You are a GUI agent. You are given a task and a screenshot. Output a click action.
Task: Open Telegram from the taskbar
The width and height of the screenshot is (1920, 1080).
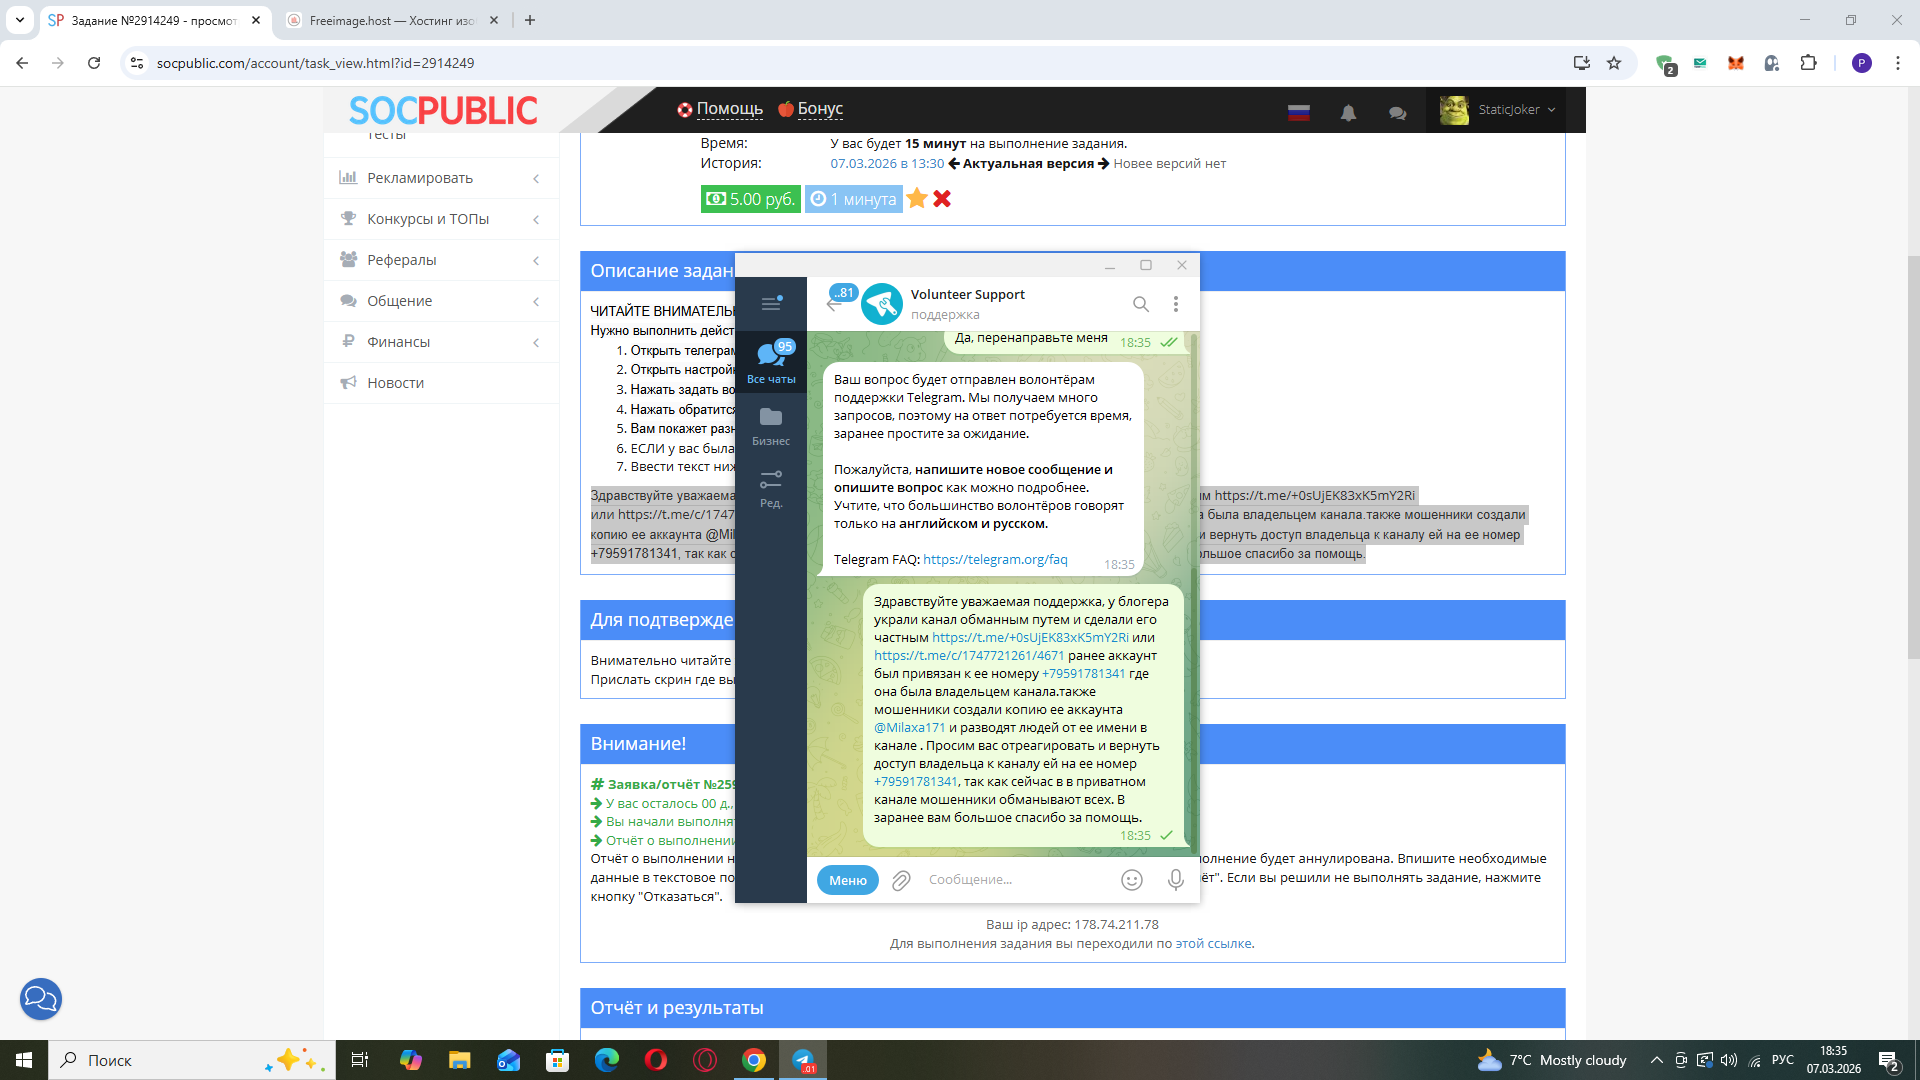pos(803,1060)
